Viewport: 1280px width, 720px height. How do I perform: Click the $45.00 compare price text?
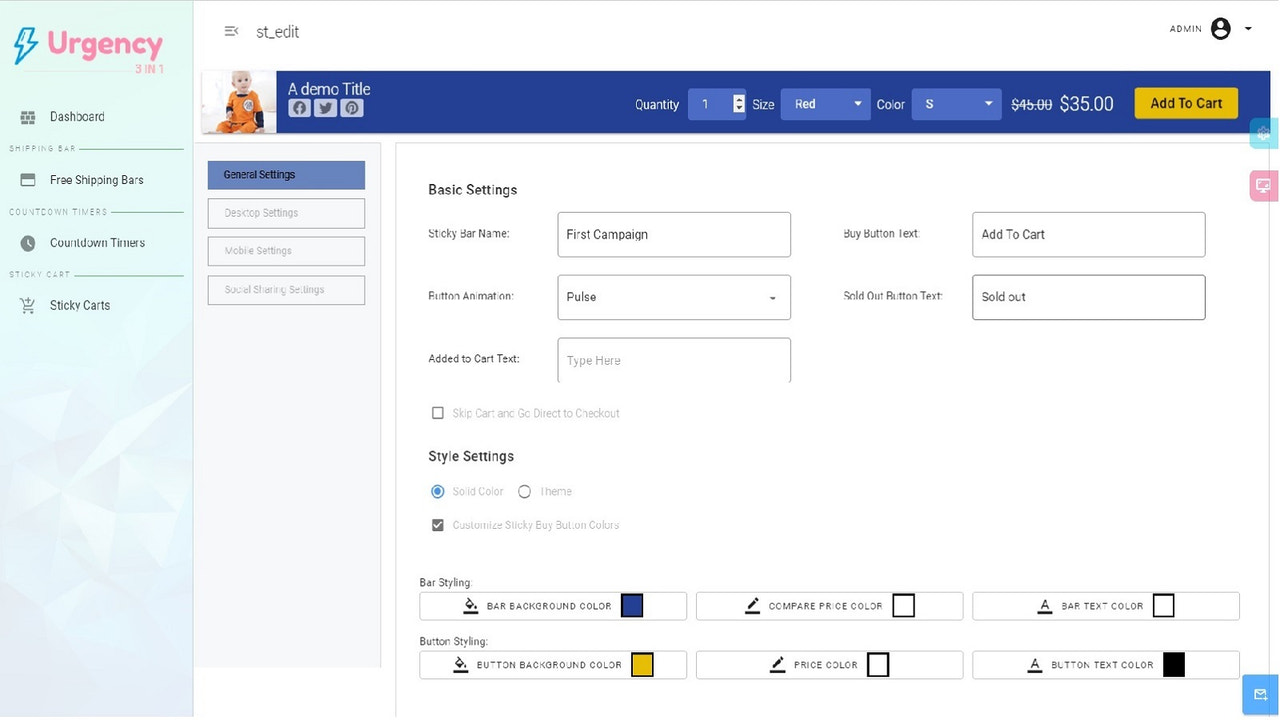(x=1031, y=104)
